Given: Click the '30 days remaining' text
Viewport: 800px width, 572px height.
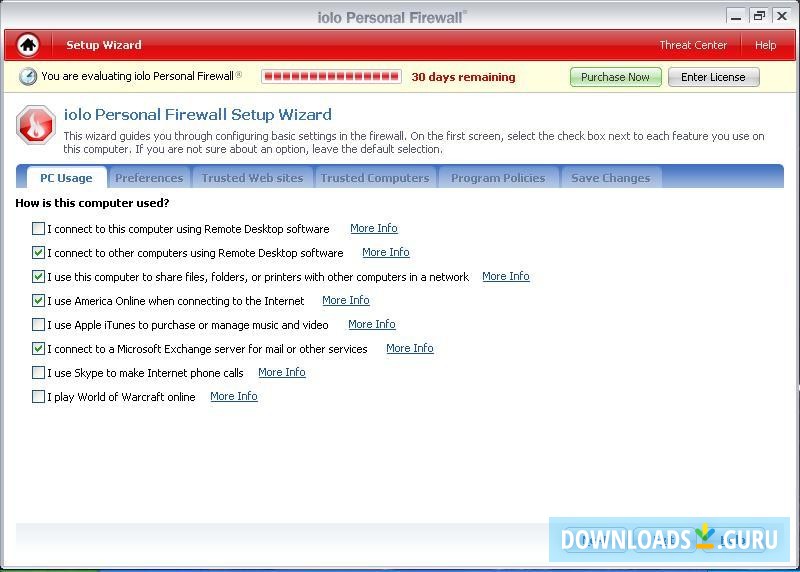Looking at the screenshot, I should [x=463, y=77].
